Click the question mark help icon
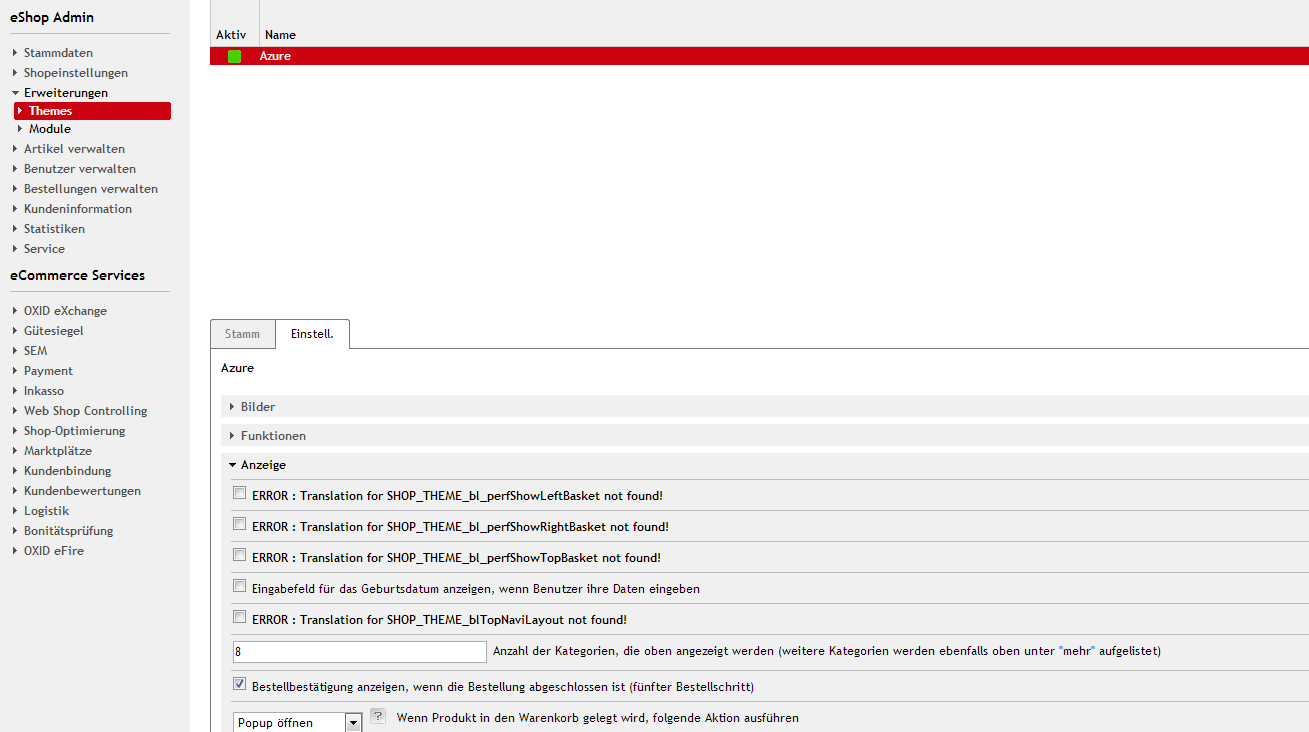Image resolution: width=1309 pixels, height=732 pixels. click(x=378, y=716)
